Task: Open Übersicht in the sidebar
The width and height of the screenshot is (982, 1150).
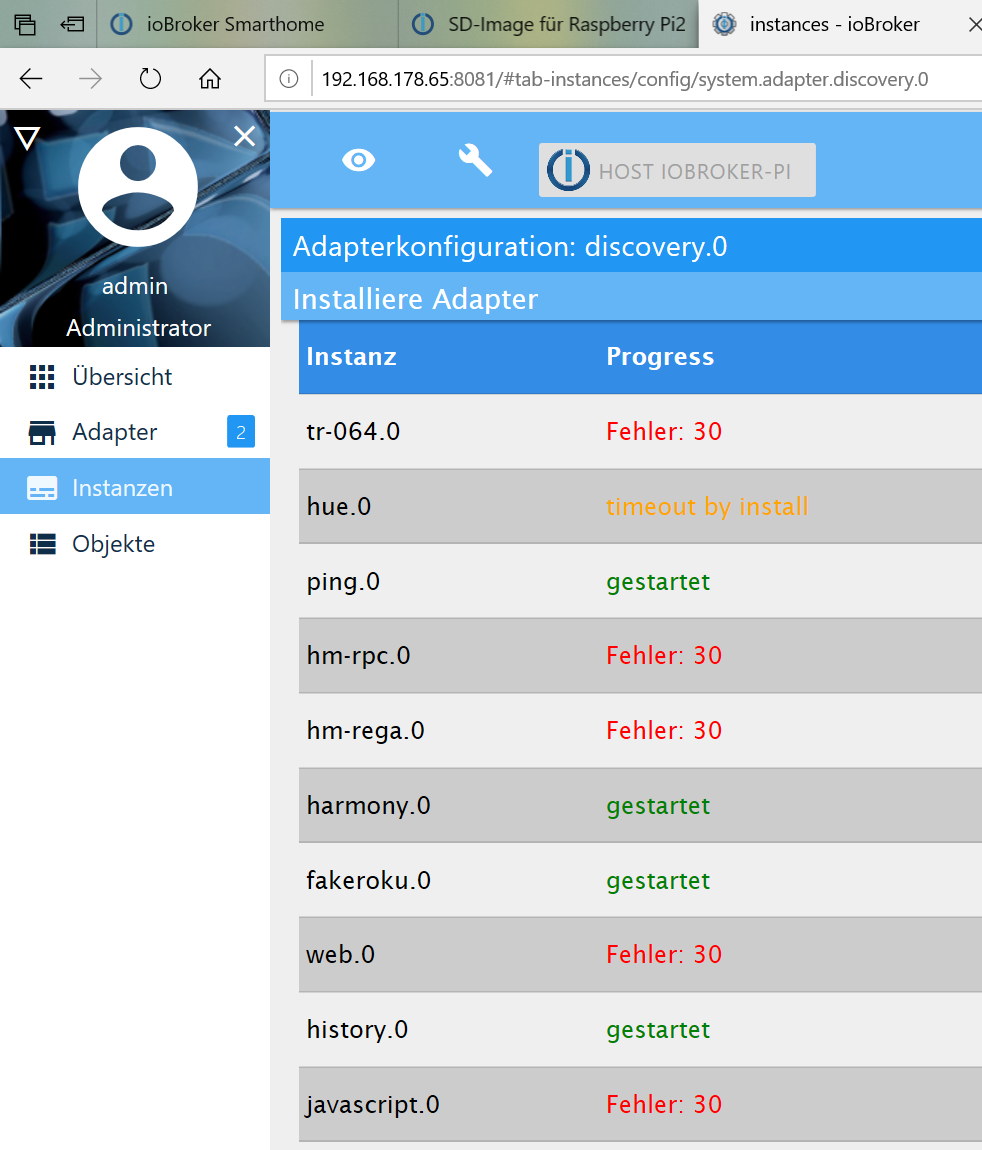Action: point(135,376)
